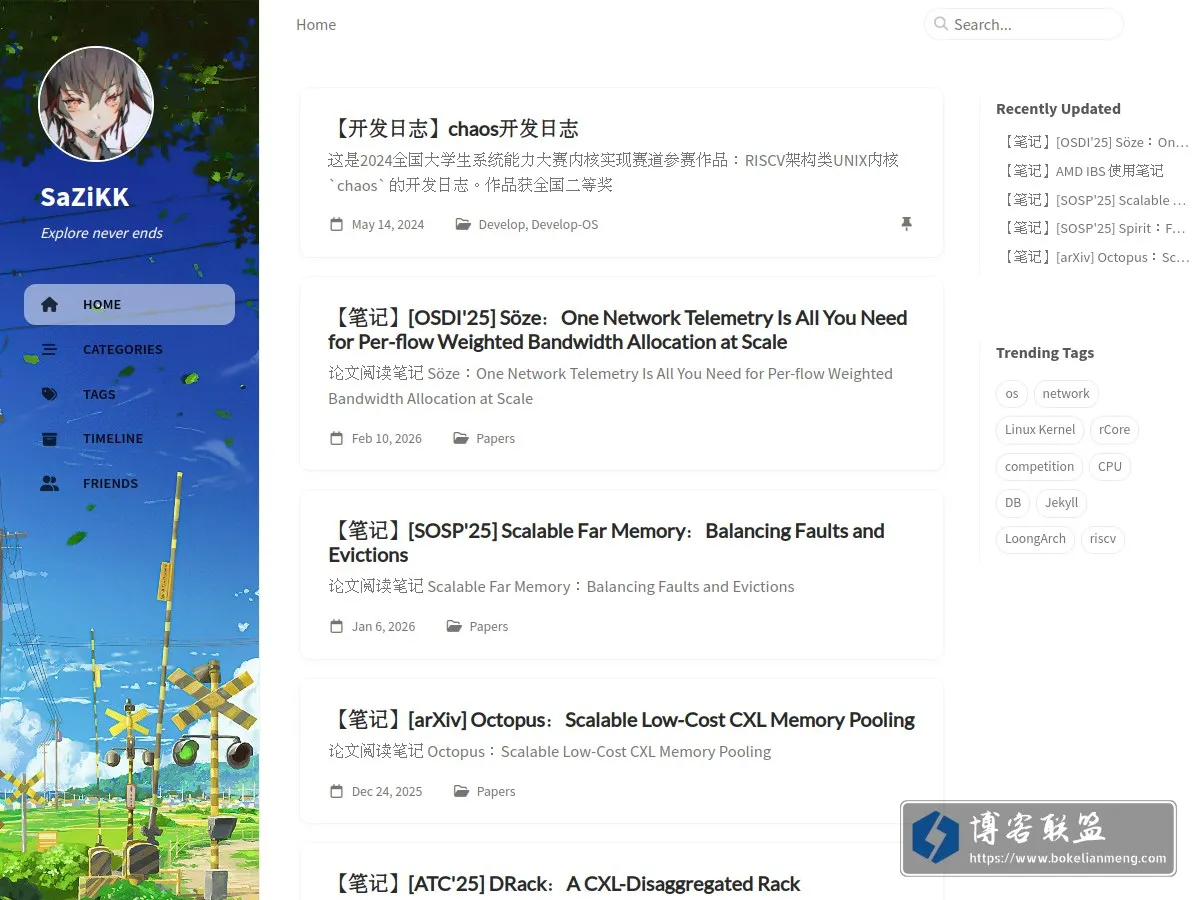Click the 博客联盟 banner image
Viewport: 1200px width, 900px height.
(x=1038, y=838)
